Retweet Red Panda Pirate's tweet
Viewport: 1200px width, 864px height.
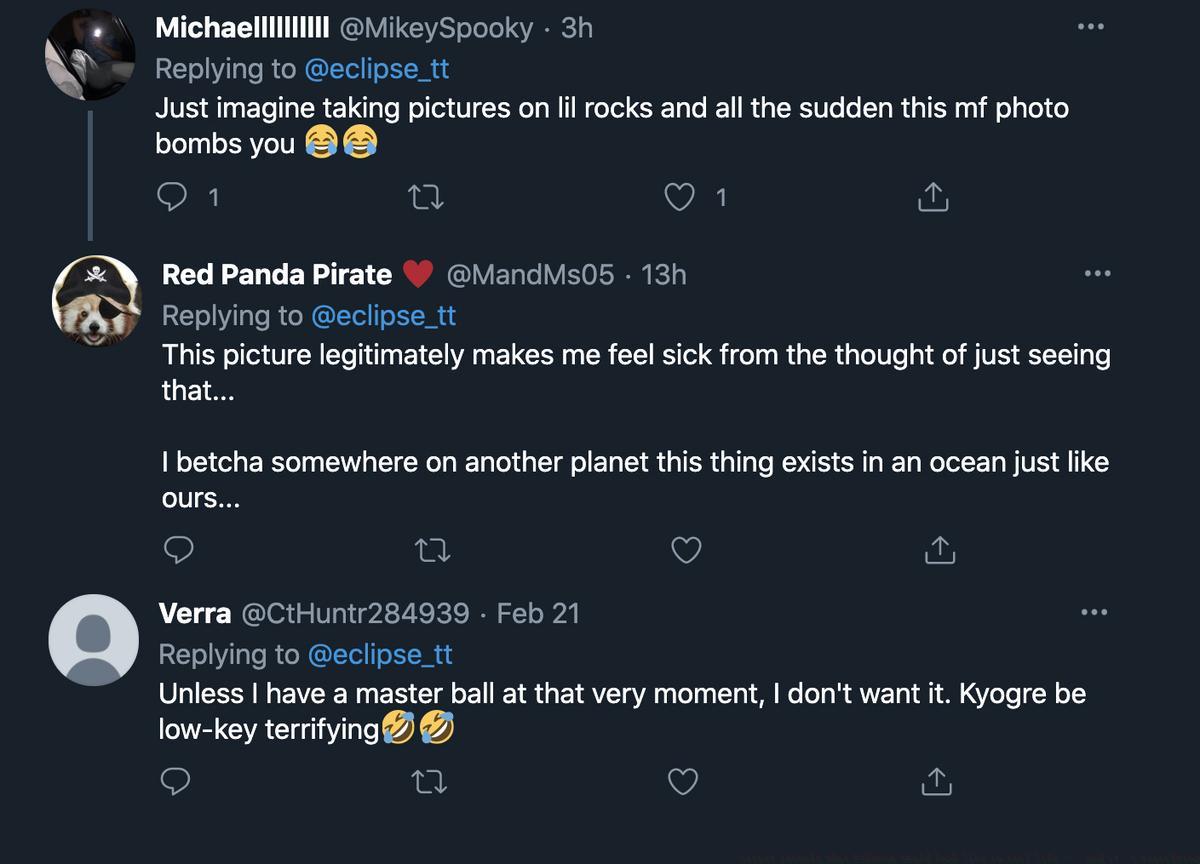tap(432, 549)
